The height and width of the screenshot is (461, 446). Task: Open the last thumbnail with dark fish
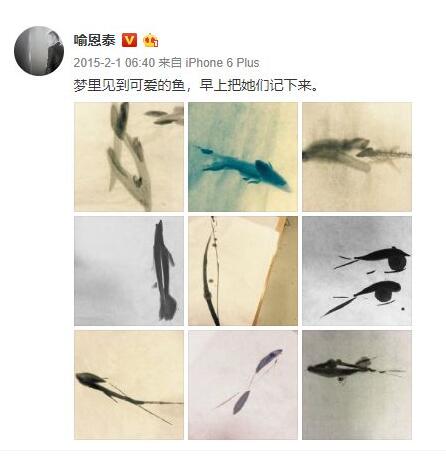click(x=357, y=385)
